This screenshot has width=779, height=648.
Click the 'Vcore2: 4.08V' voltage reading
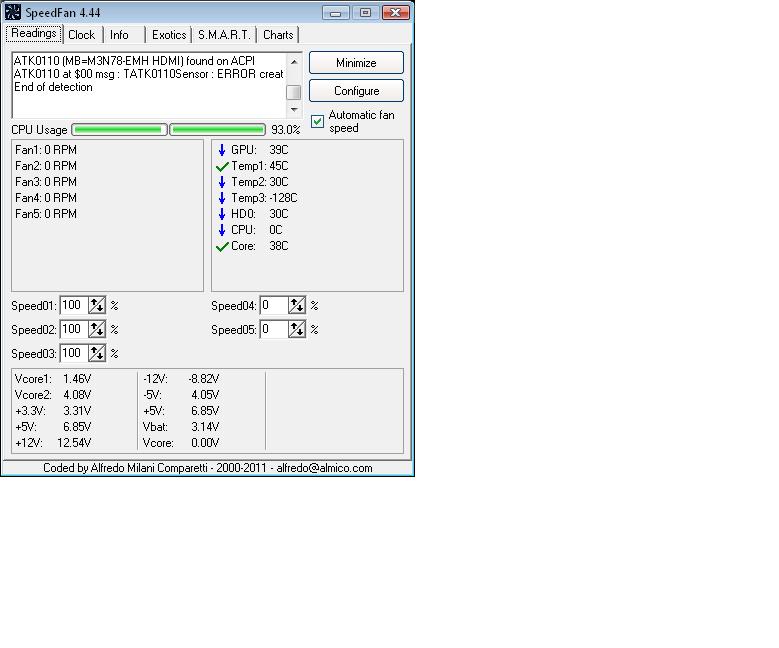(53, 395)
